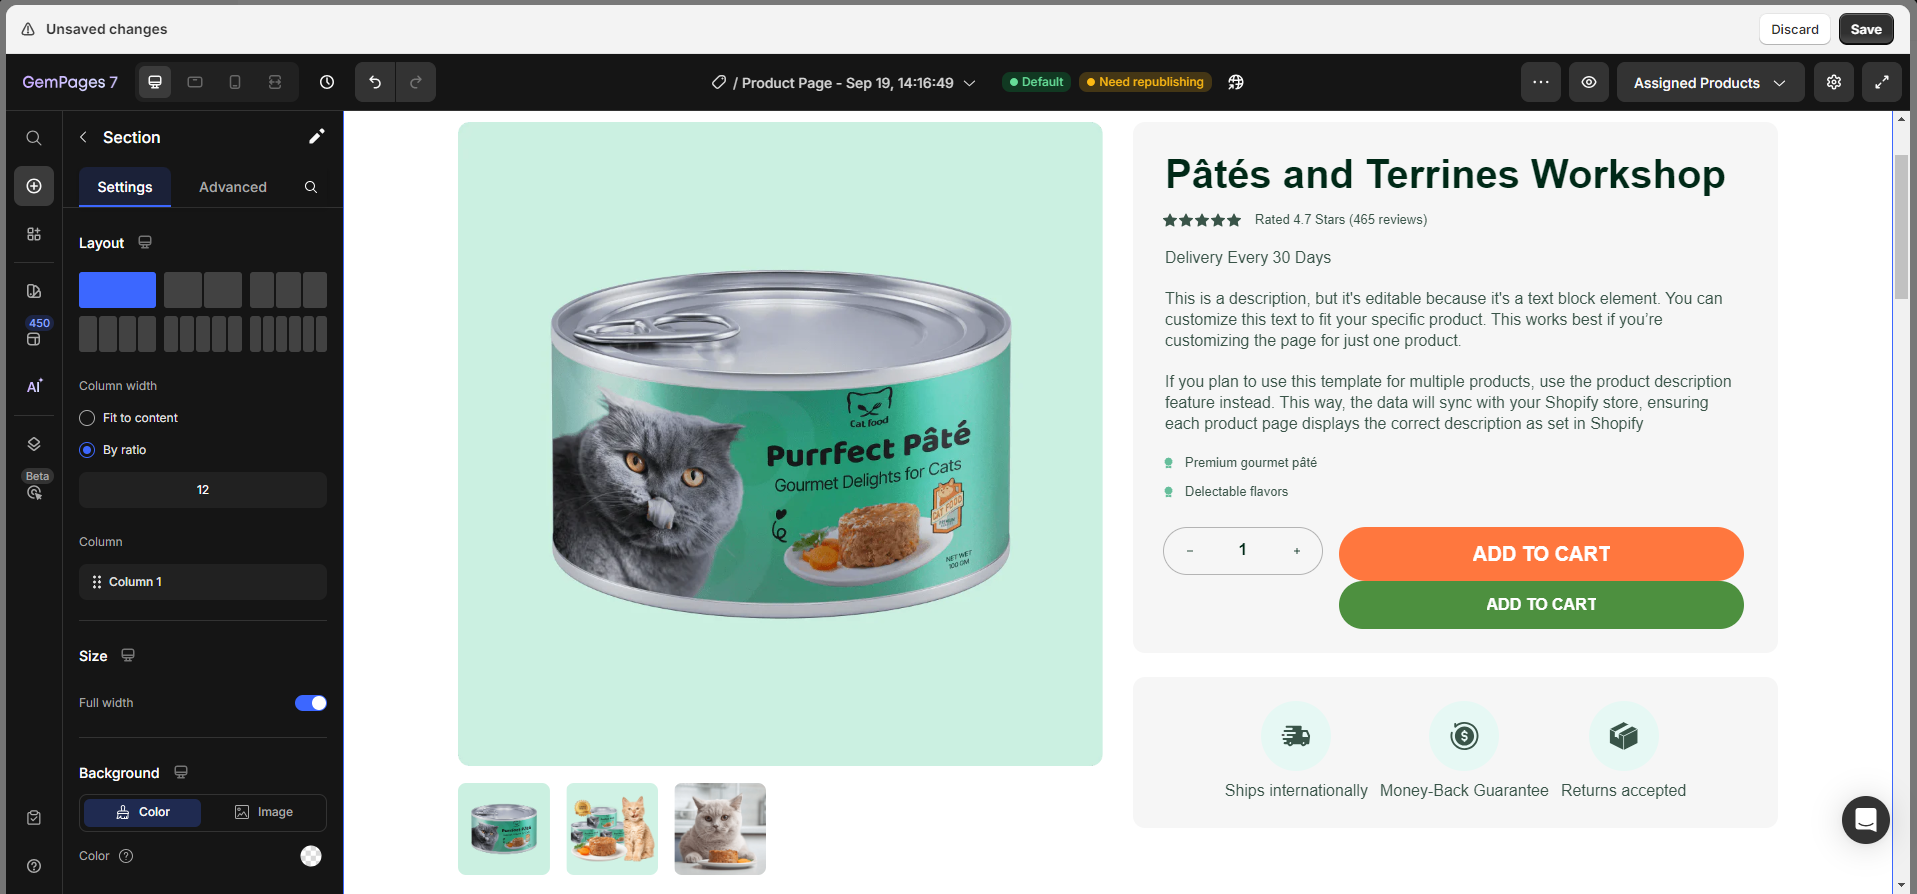Click the AI assistant sidebar icon
The width and height of the screenshot is (1917, 894).
pos(34,386)
